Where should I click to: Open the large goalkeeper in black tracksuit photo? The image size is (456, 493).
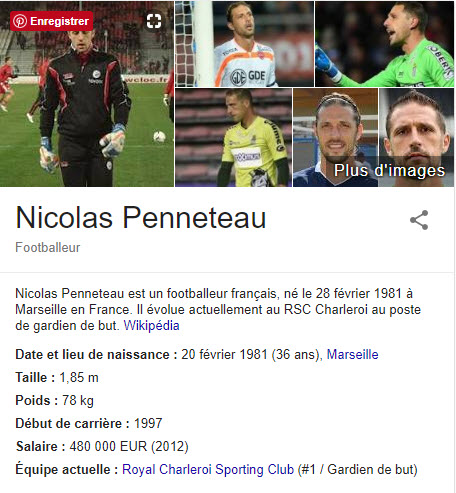87,94
